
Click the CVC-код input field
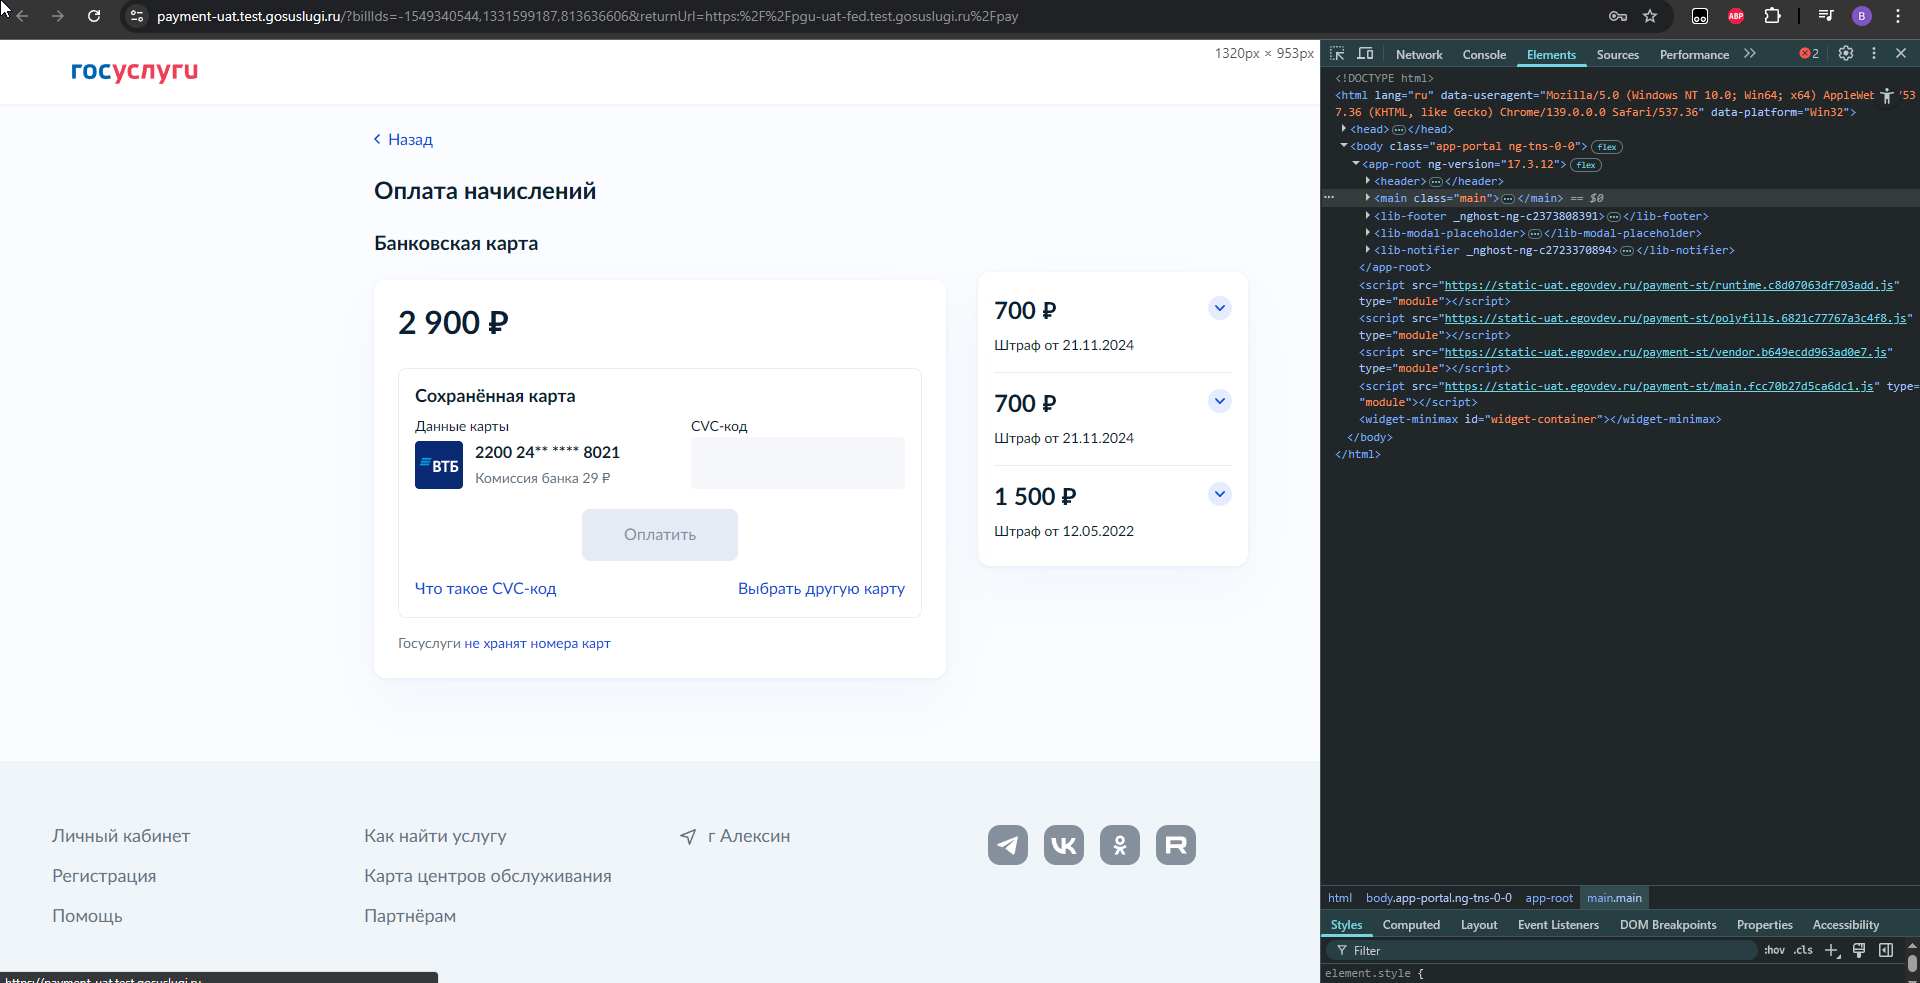click(798, 463)
